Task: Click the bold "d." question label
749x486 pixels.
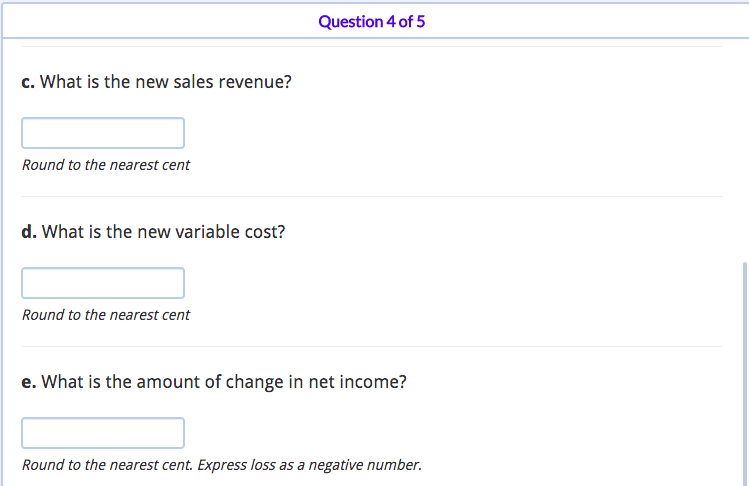Action: tap(29, 232)
